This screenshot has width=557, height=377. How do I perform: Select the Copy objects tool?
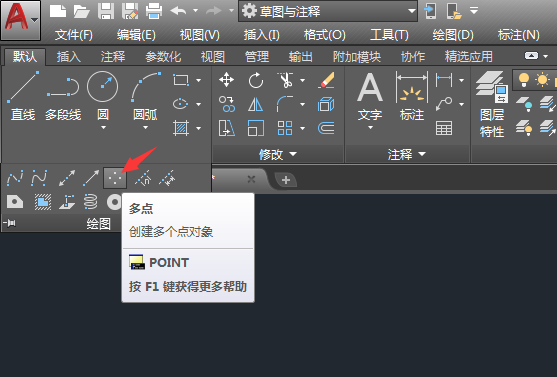pos(227,104)
